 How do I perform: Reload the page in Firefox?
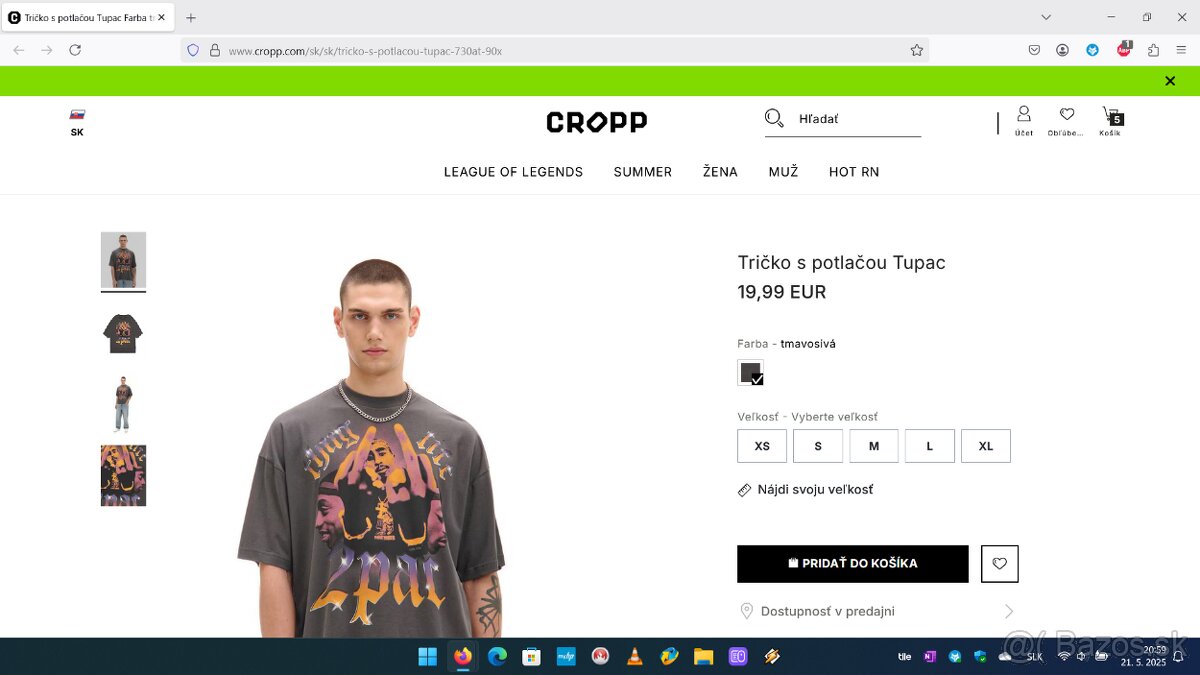pyautogui.click(x=75, y=50)
